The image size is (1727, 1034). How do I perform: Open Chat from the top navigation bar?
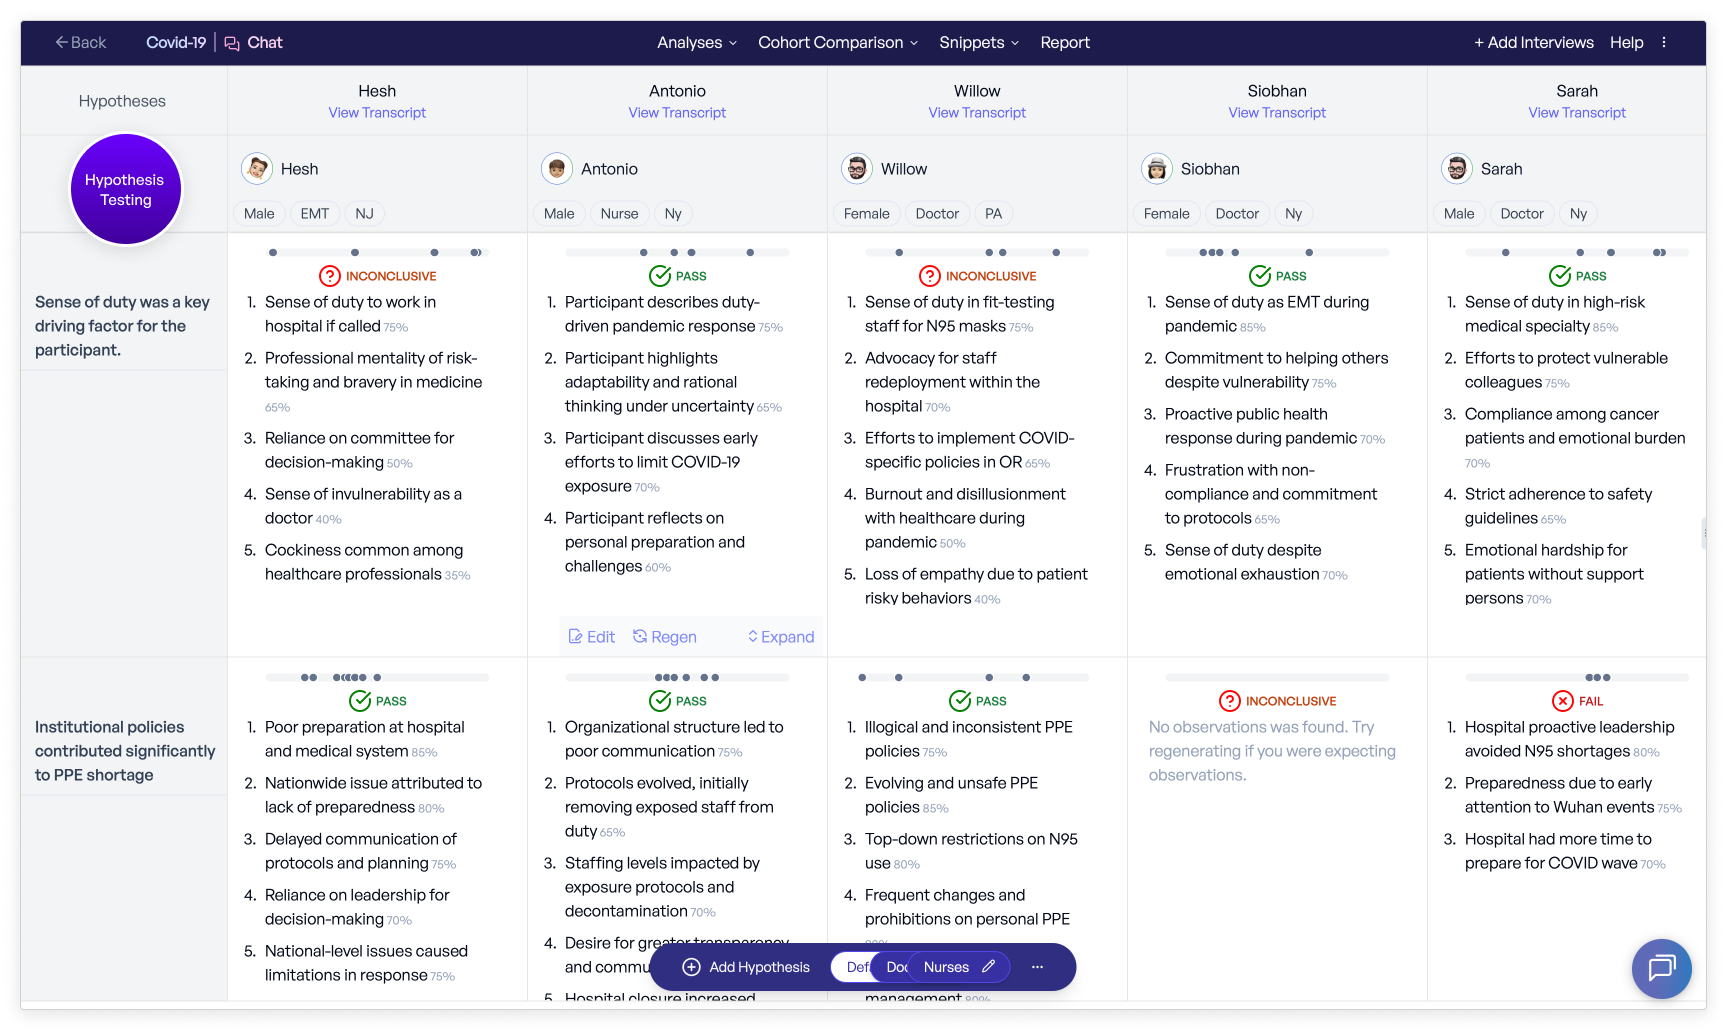pyautogui.click(x=253, y=42)
